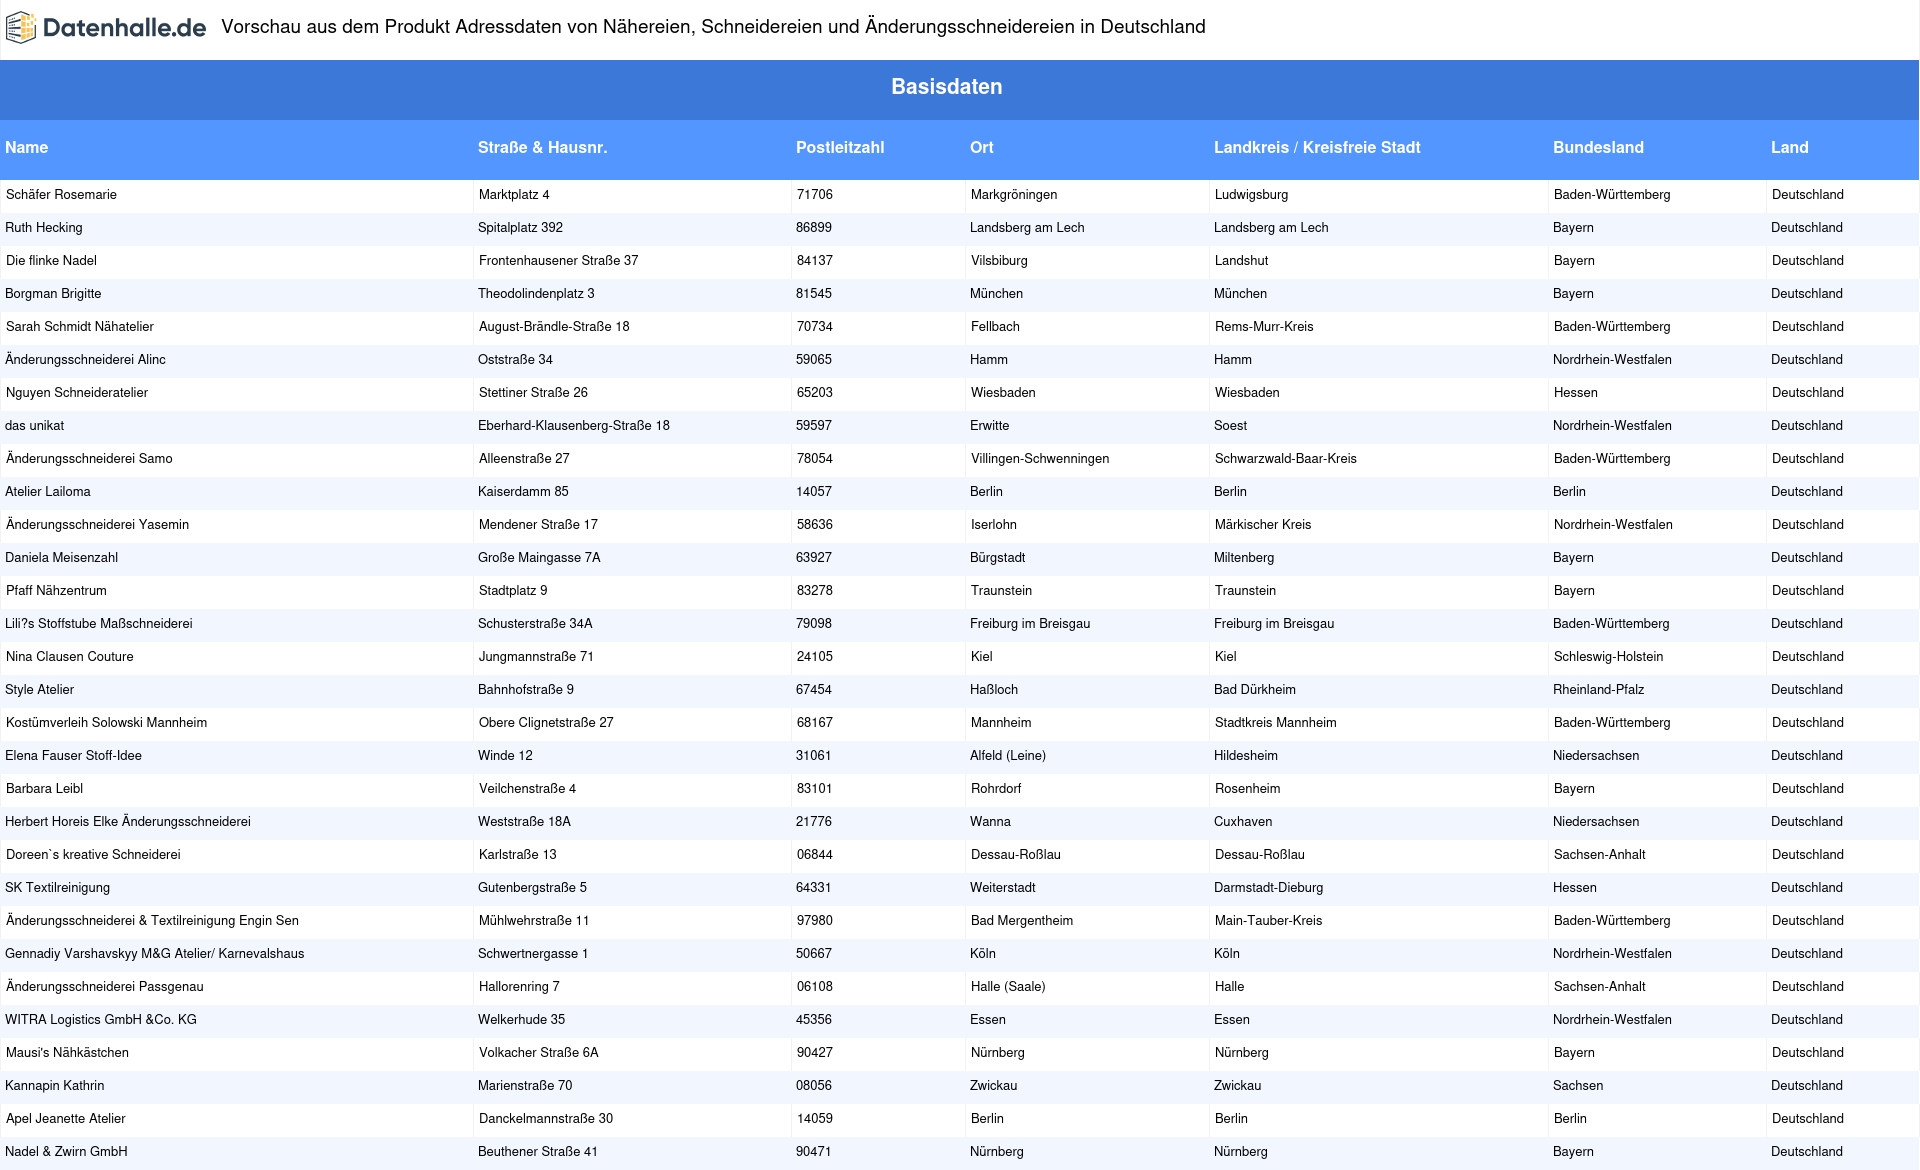Open the Datenhalle.de brand text link
The width and height of the screenshot is (1920, 1170).
pyautogui.click(x=125, y=28)
